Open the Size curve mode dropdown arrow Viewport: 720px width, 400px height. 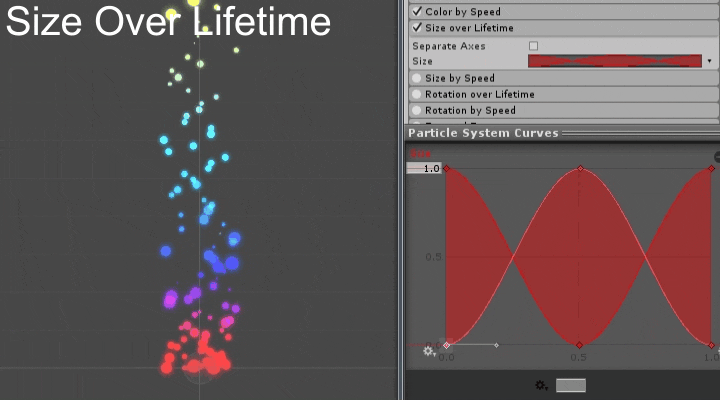tap(709, 61)
